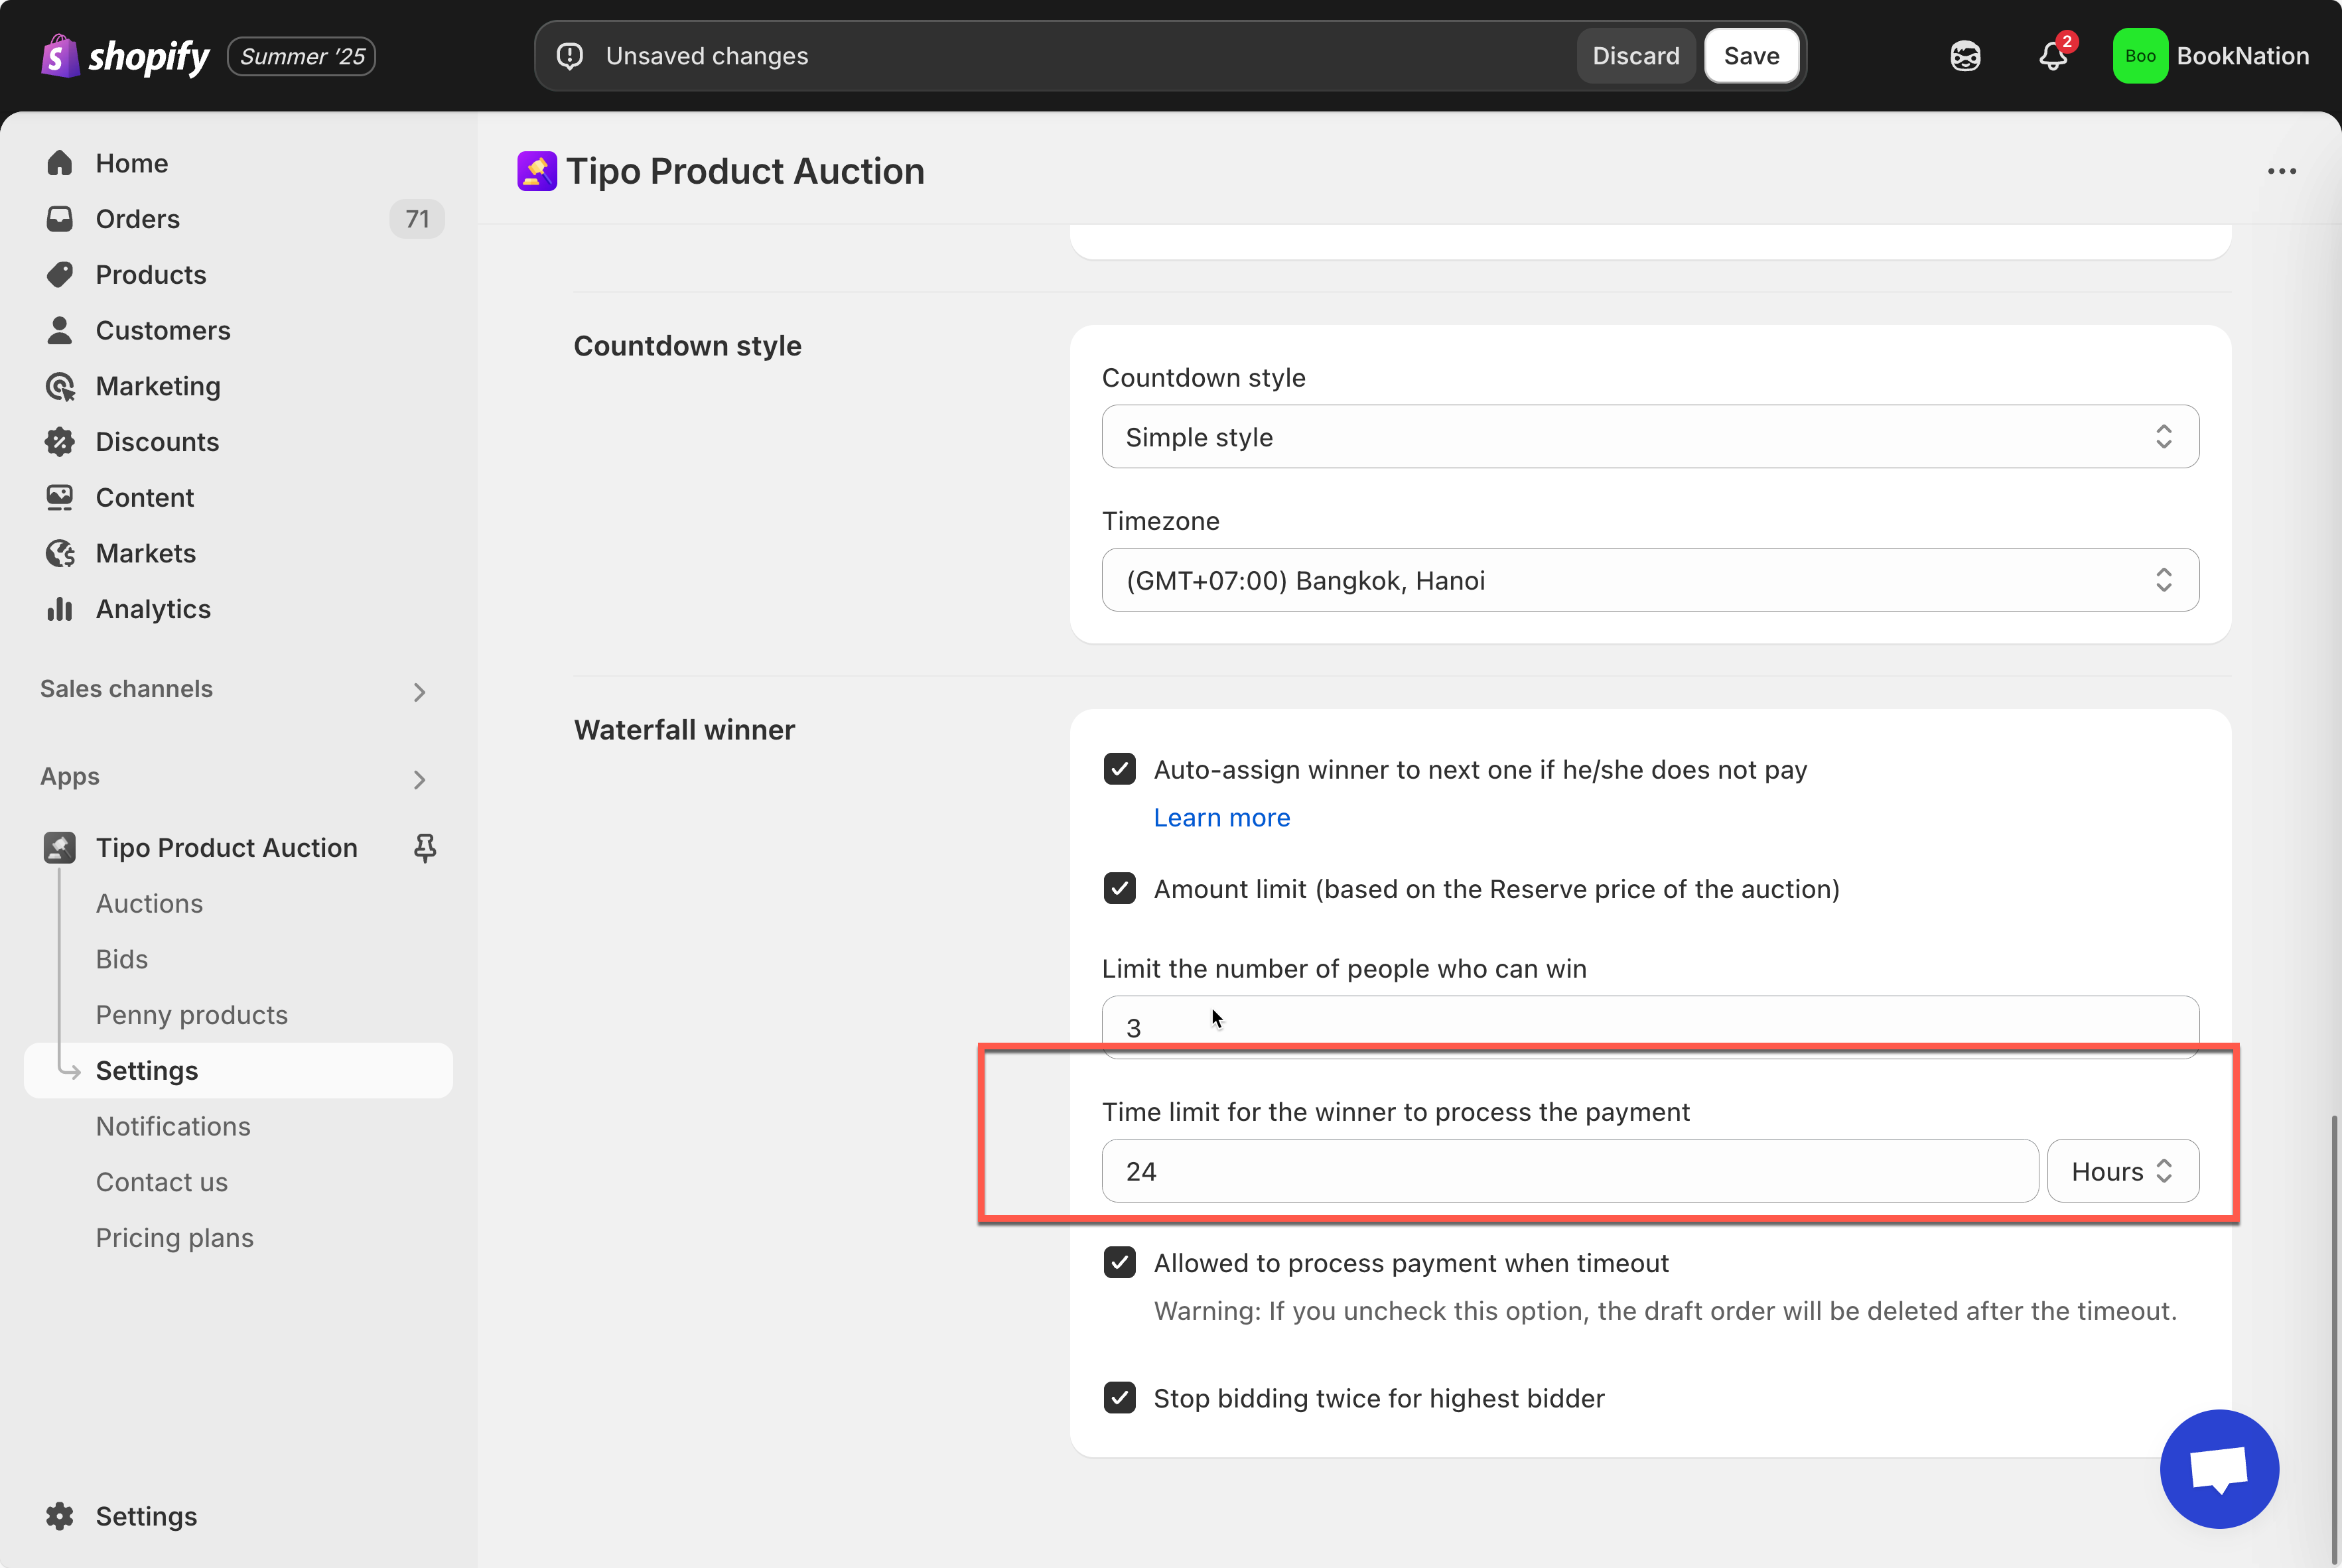Follow the Learn more link
Image resolution: width=2342 pixels, height=1568 pixels.
1221,818
